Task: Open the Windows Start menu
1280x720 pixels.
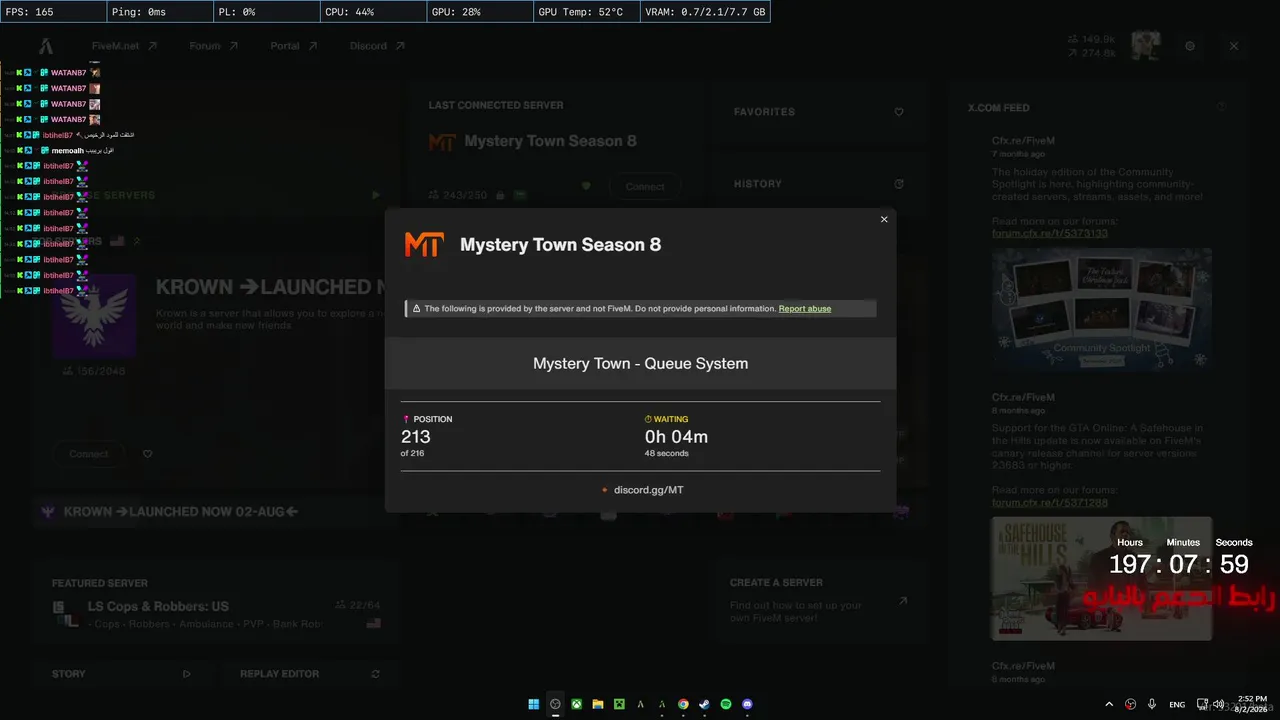Action: [x=534, y=704]
